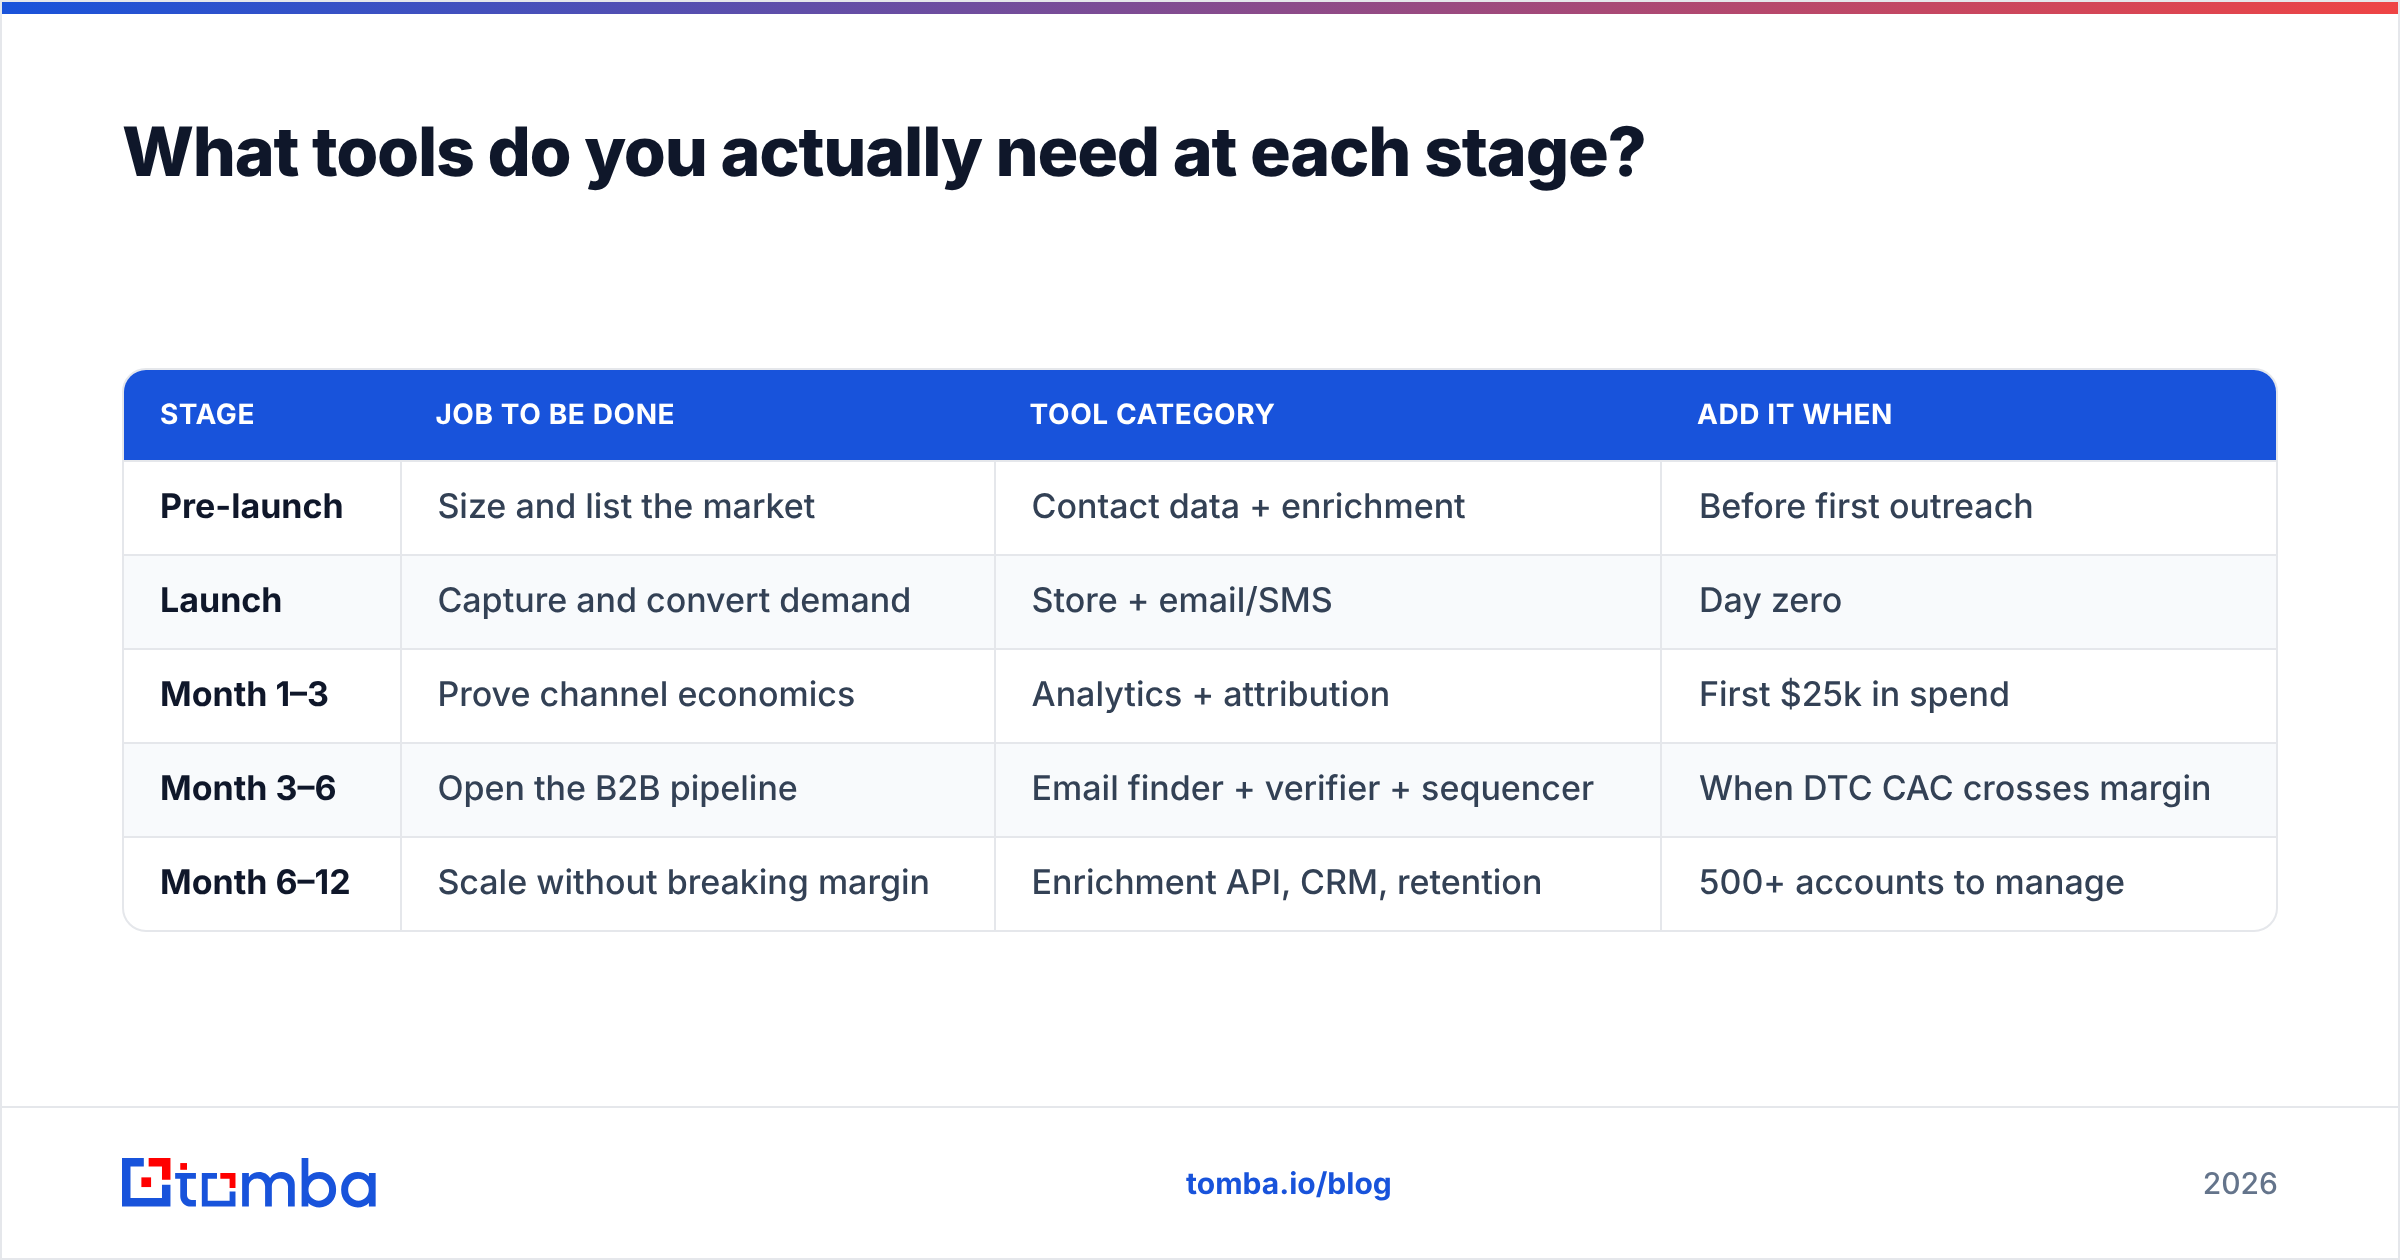2400x1260 pixels.
Task: Open the tomba.io/blog link
Action: tap(1288, 1184)
